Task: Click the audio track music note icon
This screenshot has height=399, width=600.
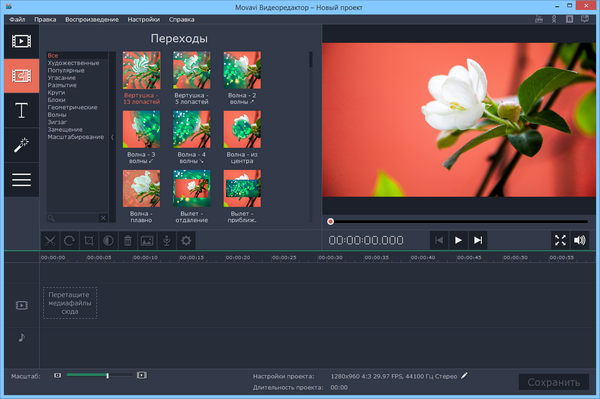Action: point(22,337)
